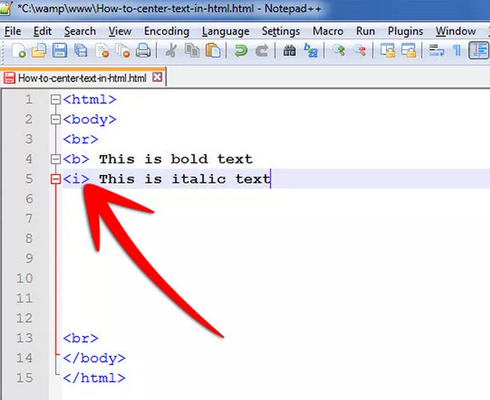Click the Save All icon
Screen dimensions: 490x400
tap(80, 51)
